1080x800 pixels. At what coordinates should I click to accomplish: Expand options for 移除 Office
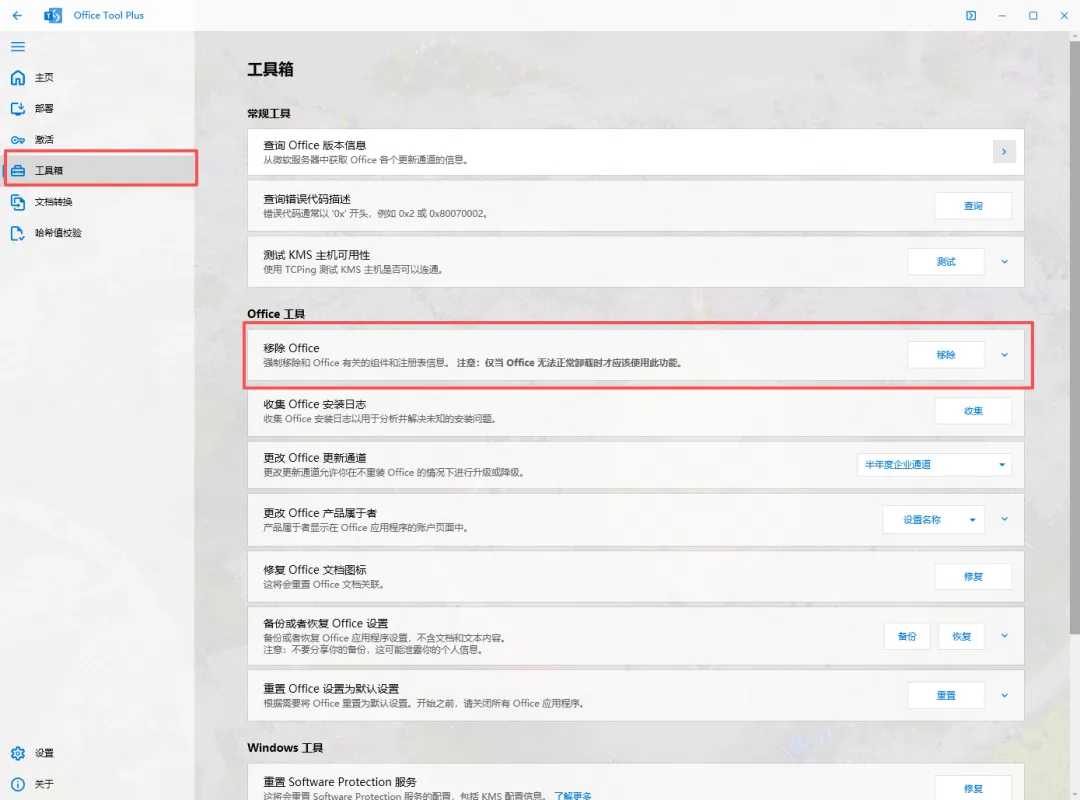pyautogui.click(x=1004, y=355)
